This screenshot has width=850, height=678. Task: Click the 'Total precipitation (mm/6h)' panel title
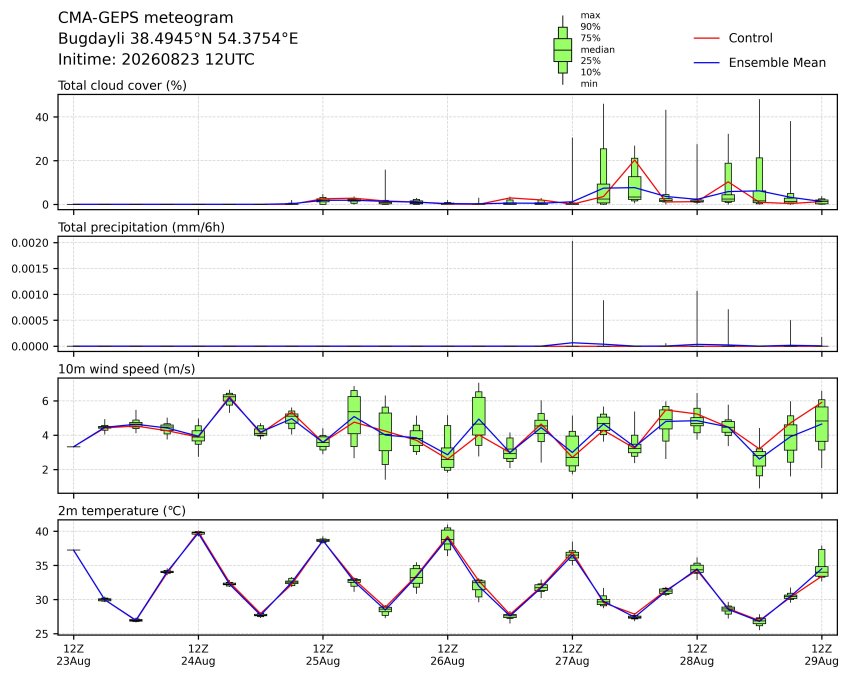[141, 227]
